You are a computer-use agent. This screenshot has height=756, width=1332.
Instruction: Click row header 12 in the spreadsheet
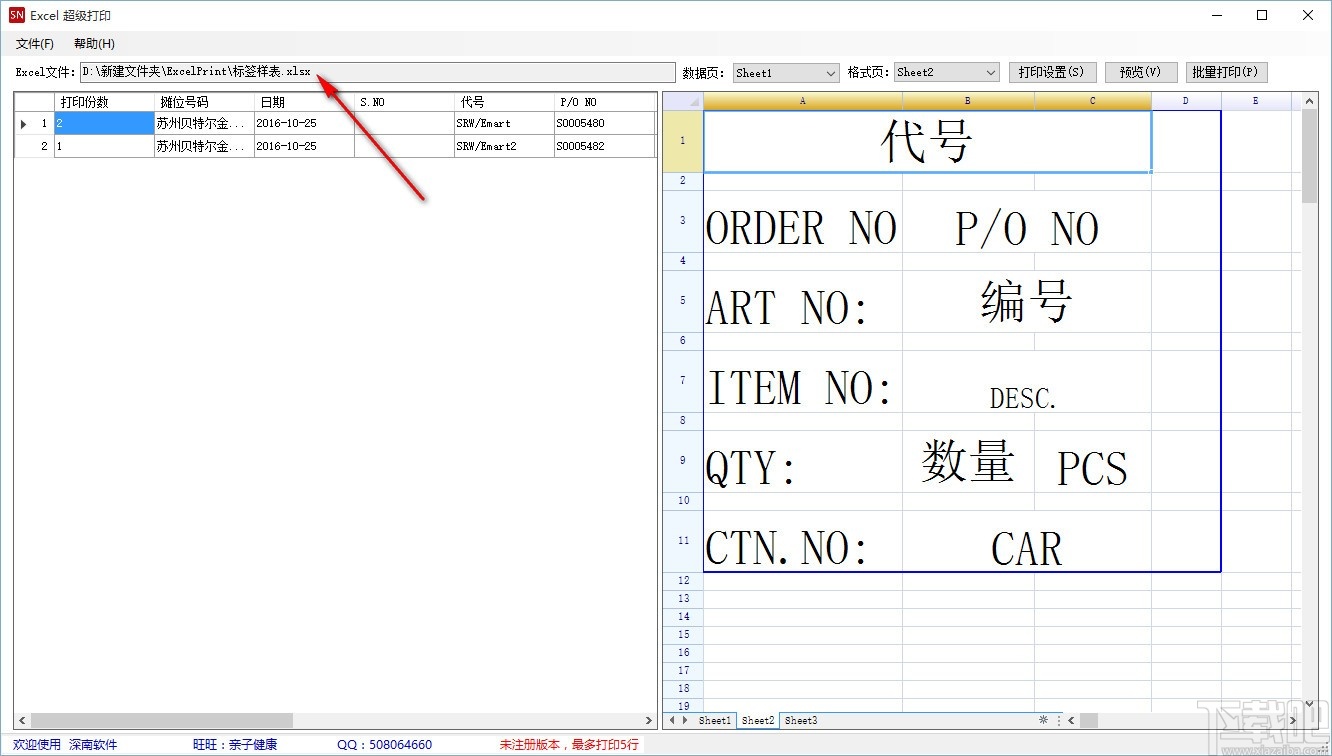click(x=683, y=581)
